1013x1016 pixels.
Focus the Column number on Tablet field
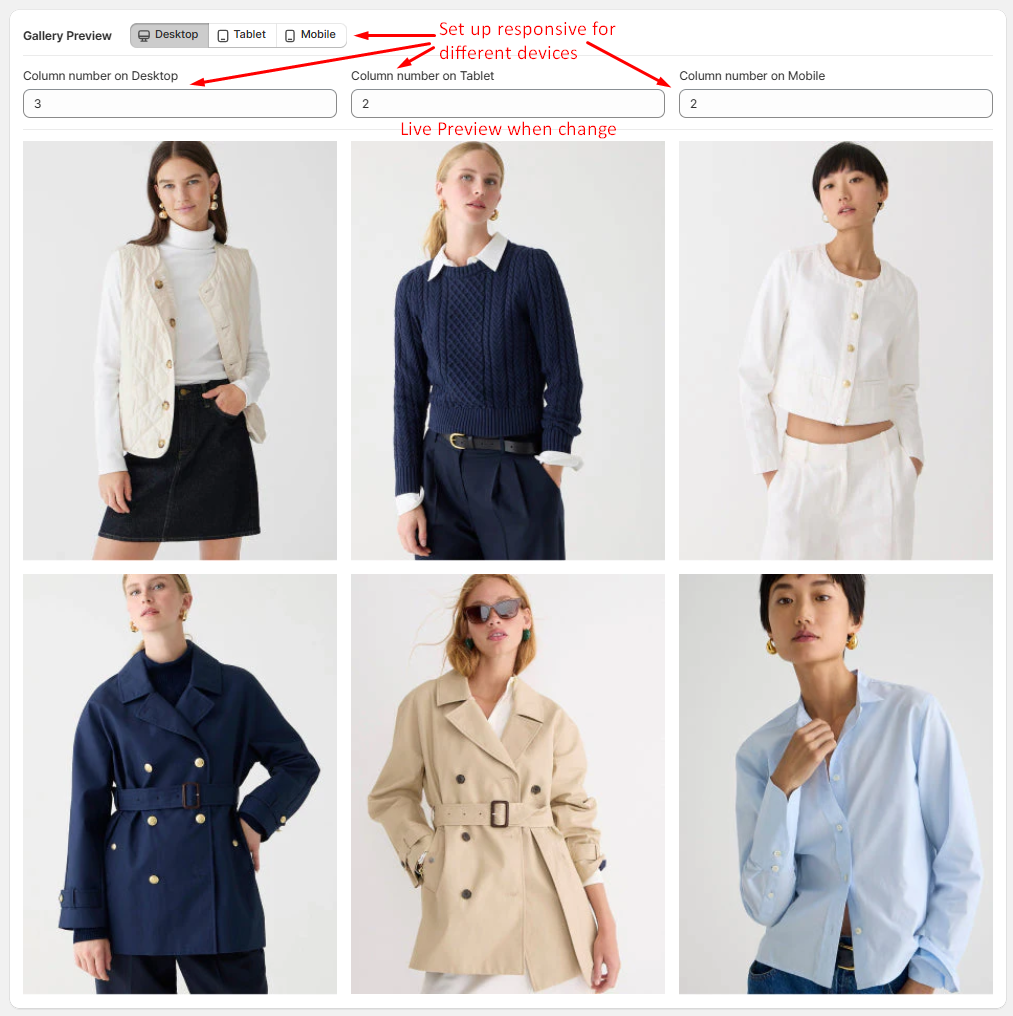click(x=507, y=104)
